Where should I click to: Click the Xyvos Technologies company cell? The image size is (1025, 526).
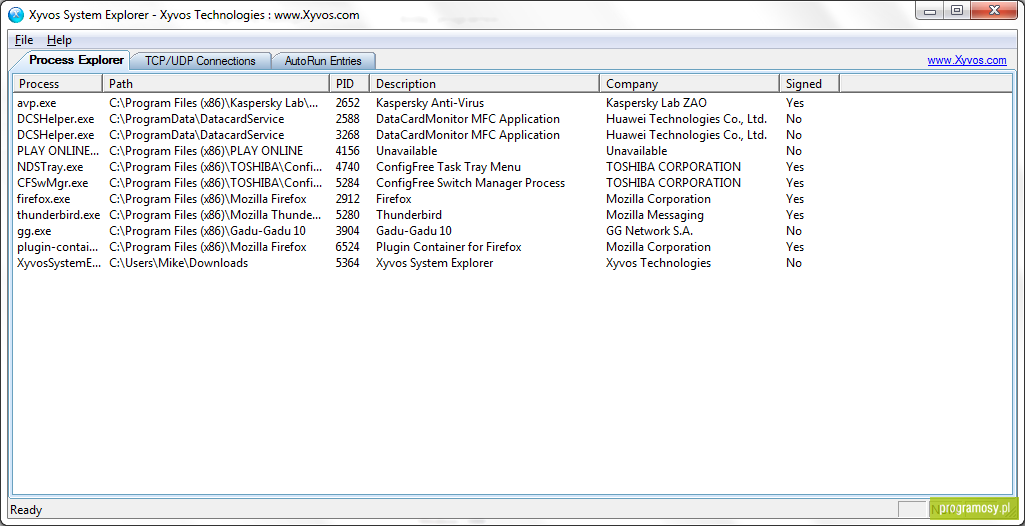click(x=658, y=263)
